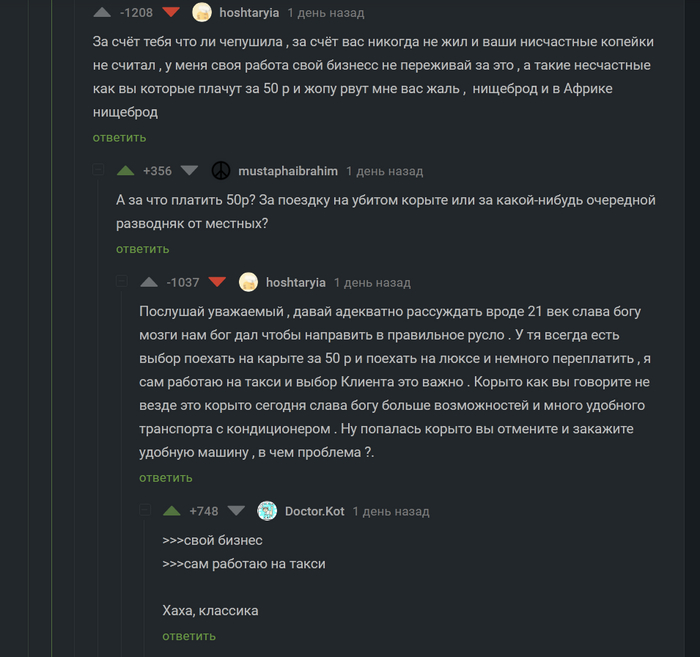This screenshot has height=657, width=700.
Task: Downvote the comment rated -1037
Action: (217, 282)
